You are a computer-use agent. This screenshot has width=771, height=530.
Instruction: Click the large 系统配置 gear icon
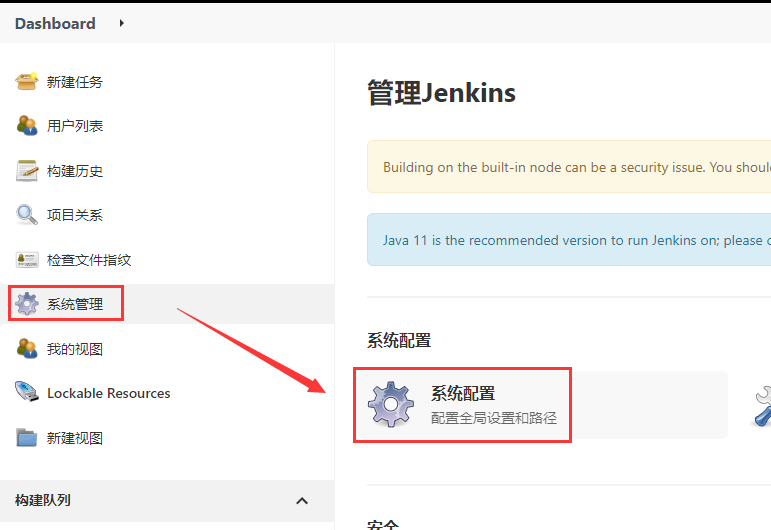pos(390,404)
